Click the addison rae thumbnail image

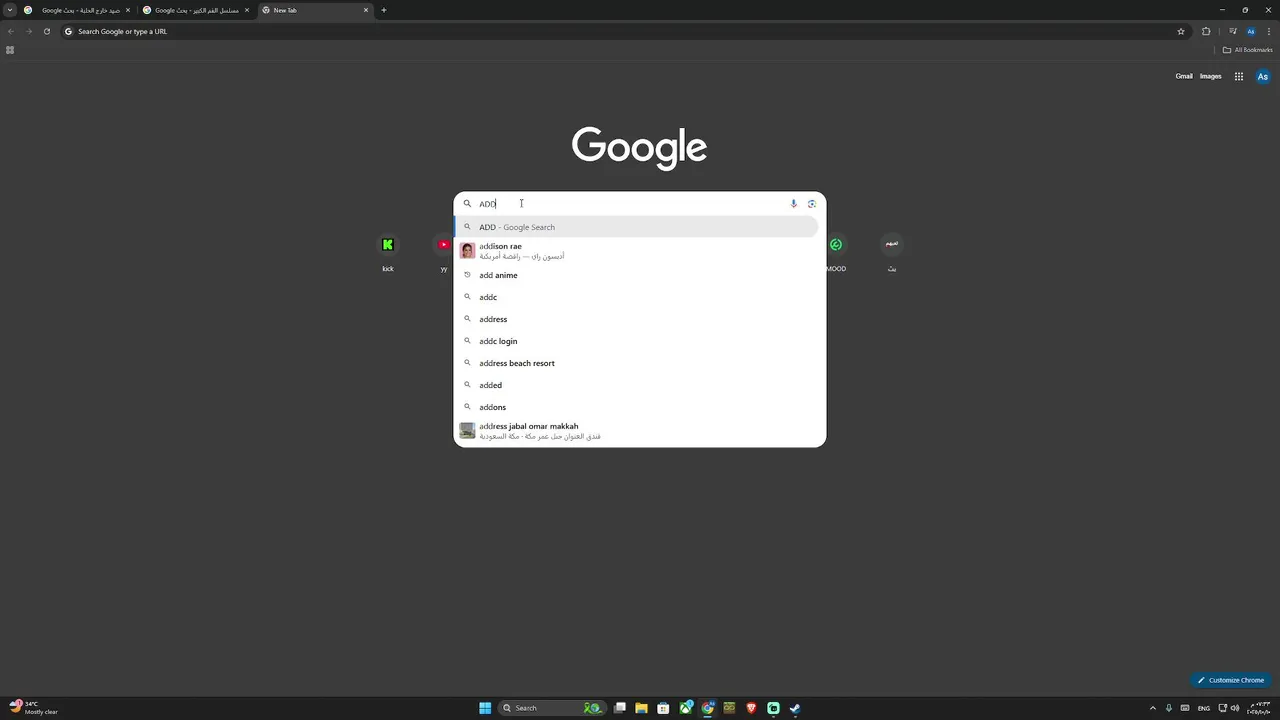(467, 251)
